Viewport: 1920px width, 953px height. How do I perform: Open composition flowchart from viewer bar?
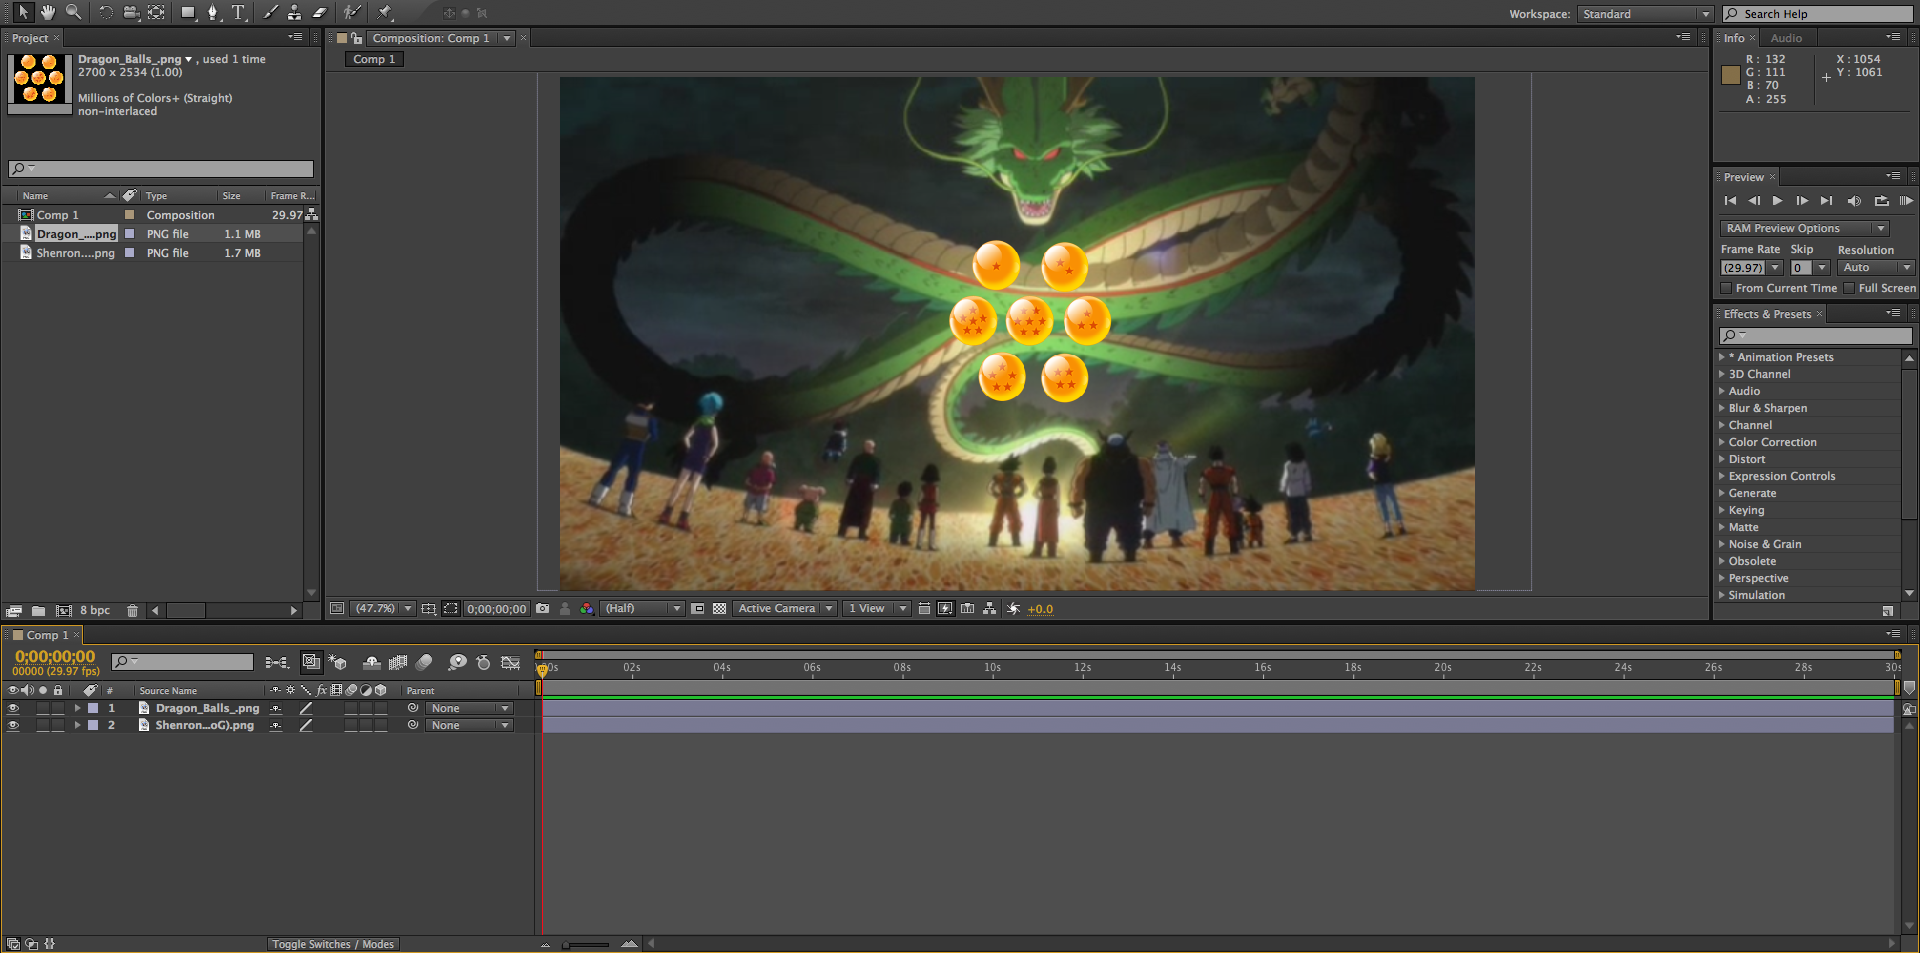tap(989, 608)
